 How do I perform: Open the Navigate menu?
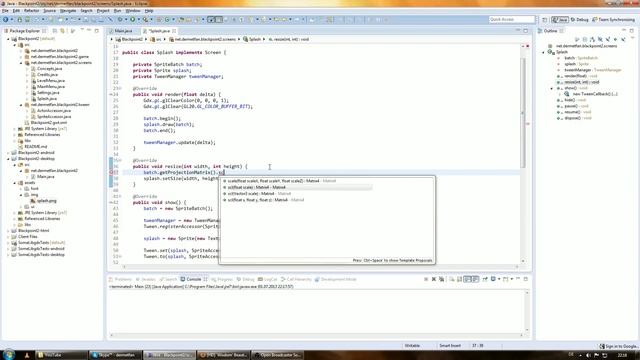click(x=68, y=11)
